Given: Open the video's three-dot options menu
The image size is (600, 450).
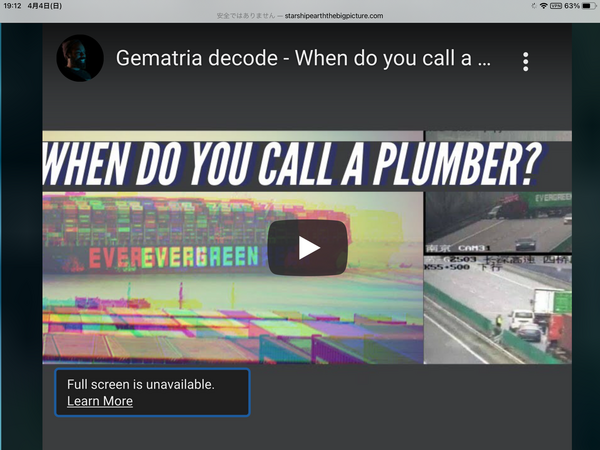Looking at the screenshot, I should (x=525, y=61).
